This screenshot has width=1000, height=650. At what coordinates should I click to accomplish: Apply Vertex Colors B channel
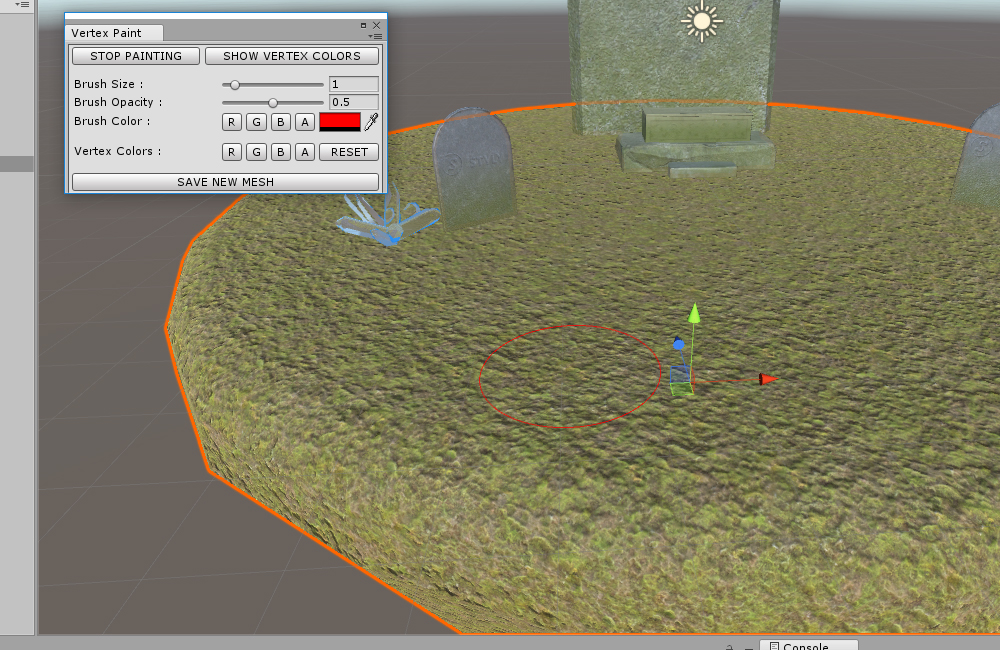tap(281, 152)
